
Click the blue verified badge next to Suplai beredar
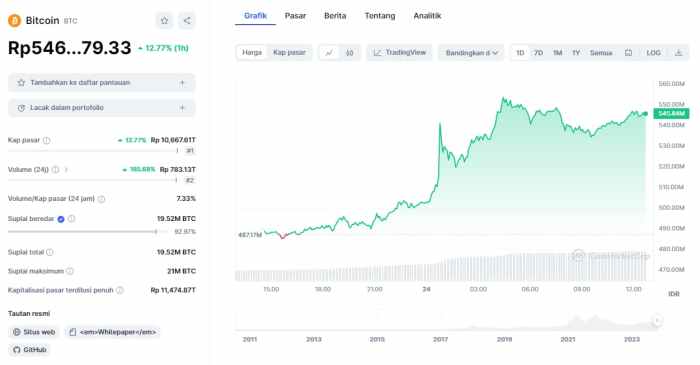coord(61,219)
